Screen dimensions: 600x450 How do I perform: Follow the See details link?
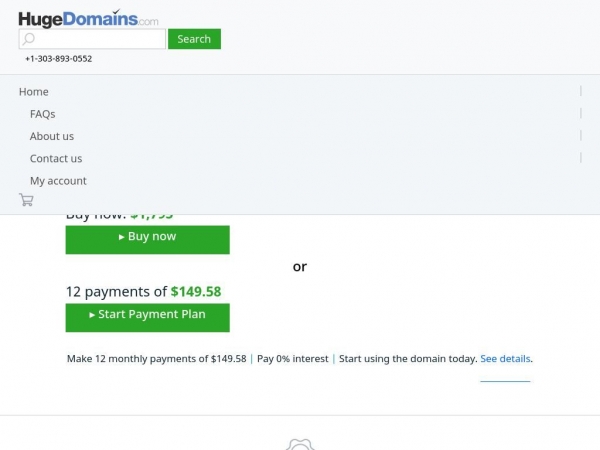505,359
